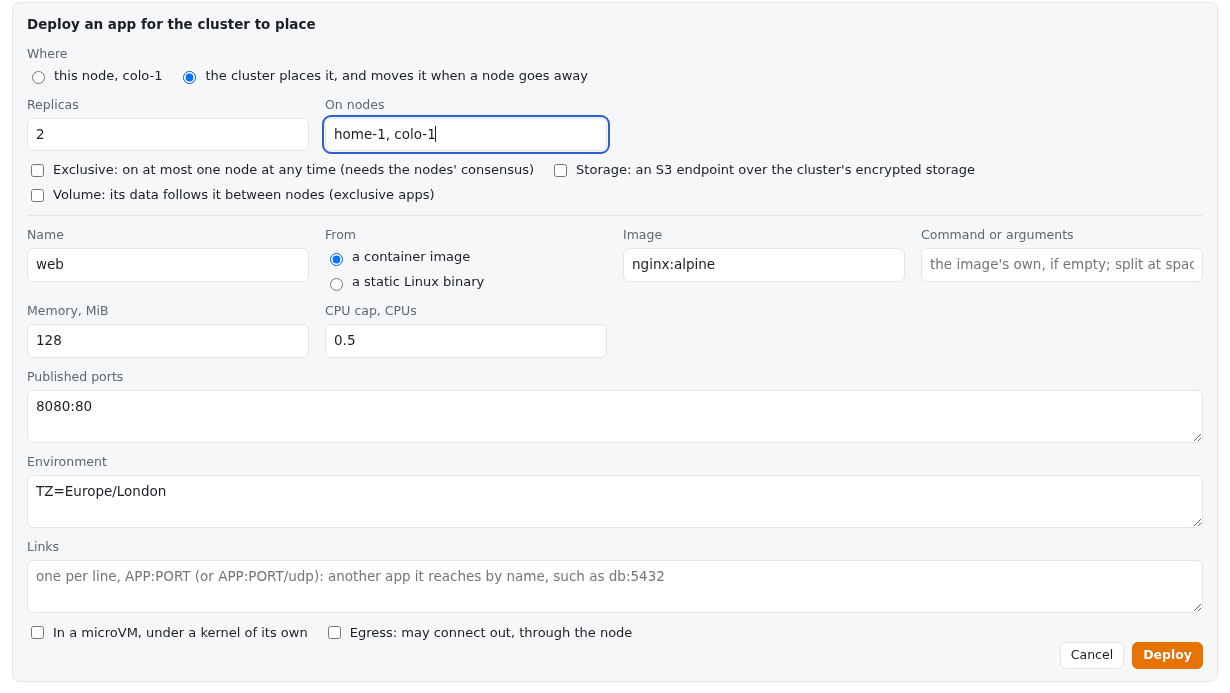1230x693 pixels.
Task: Click the Published ports text area
Action: (x=615, y=416)
